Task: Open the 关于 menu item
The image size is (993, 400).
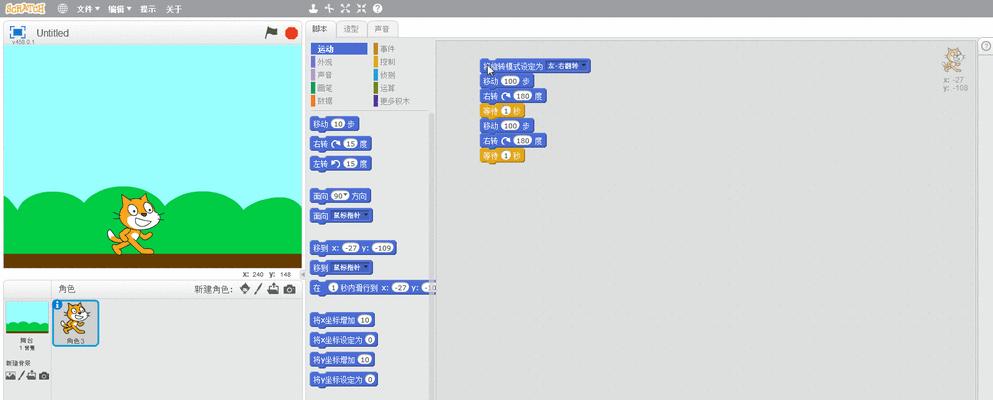Action: (174, 9)
